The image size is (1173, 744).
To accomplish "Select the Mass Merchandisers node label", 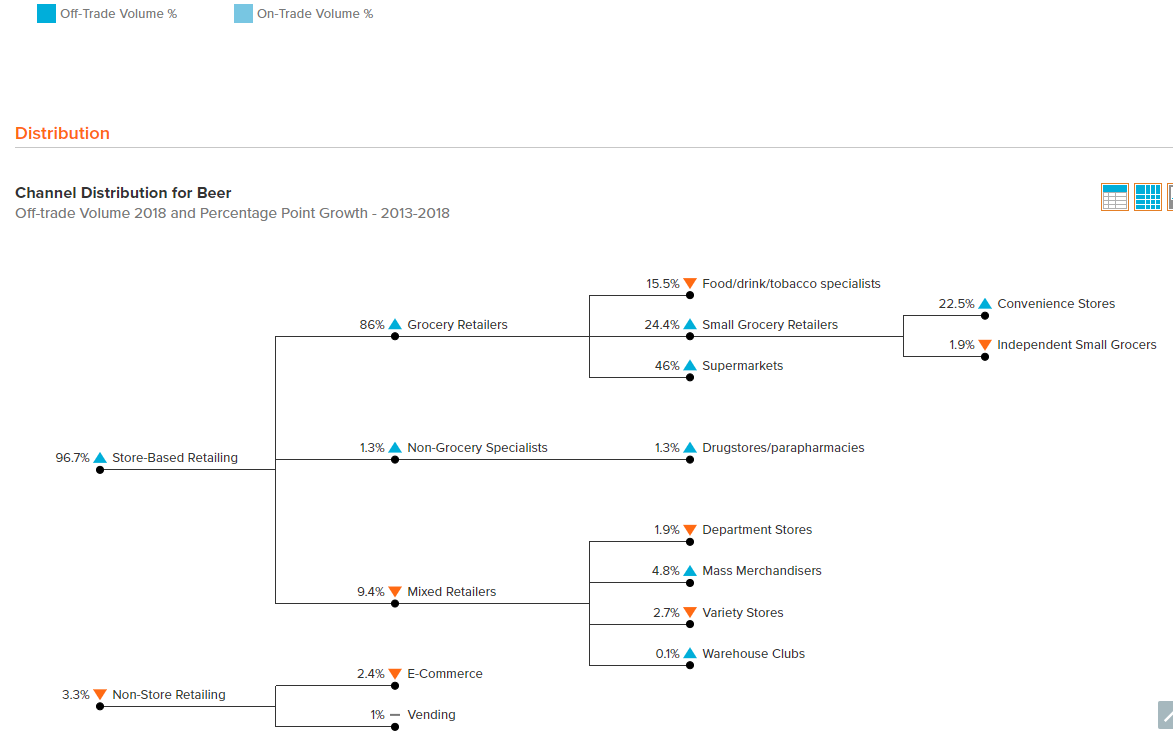I will pos(762,571).
